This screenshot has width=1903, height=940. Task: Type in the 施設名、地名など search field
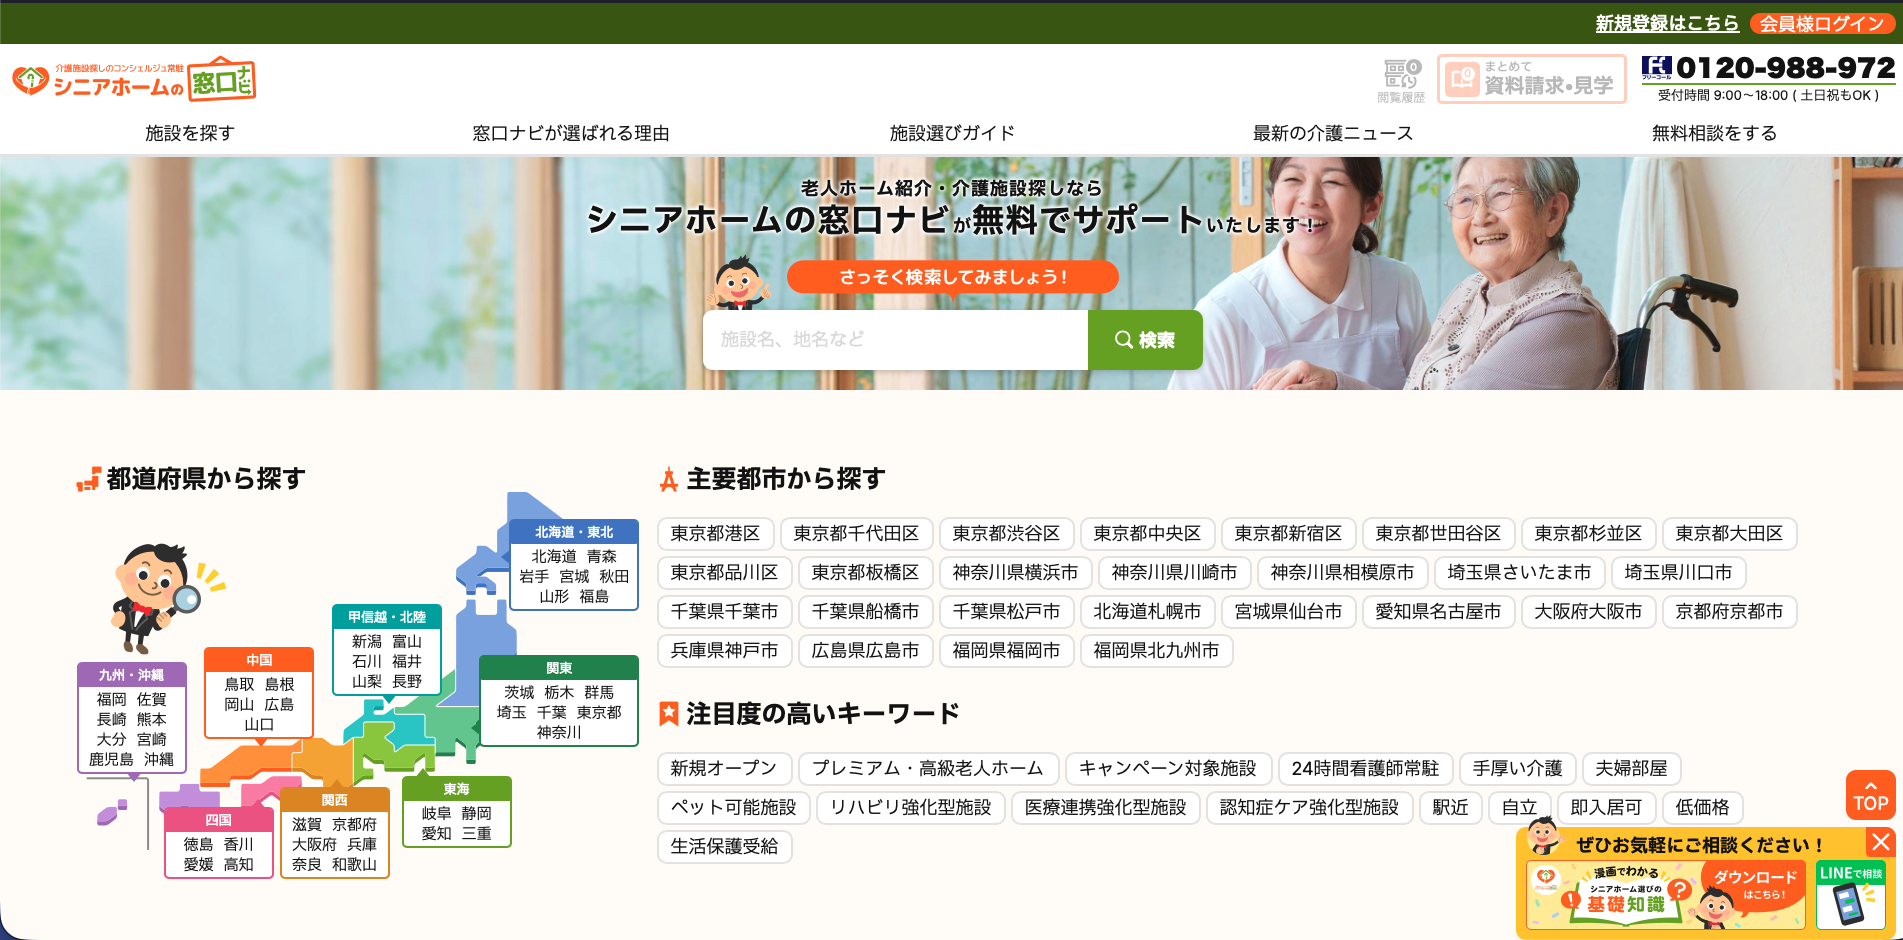895,340
